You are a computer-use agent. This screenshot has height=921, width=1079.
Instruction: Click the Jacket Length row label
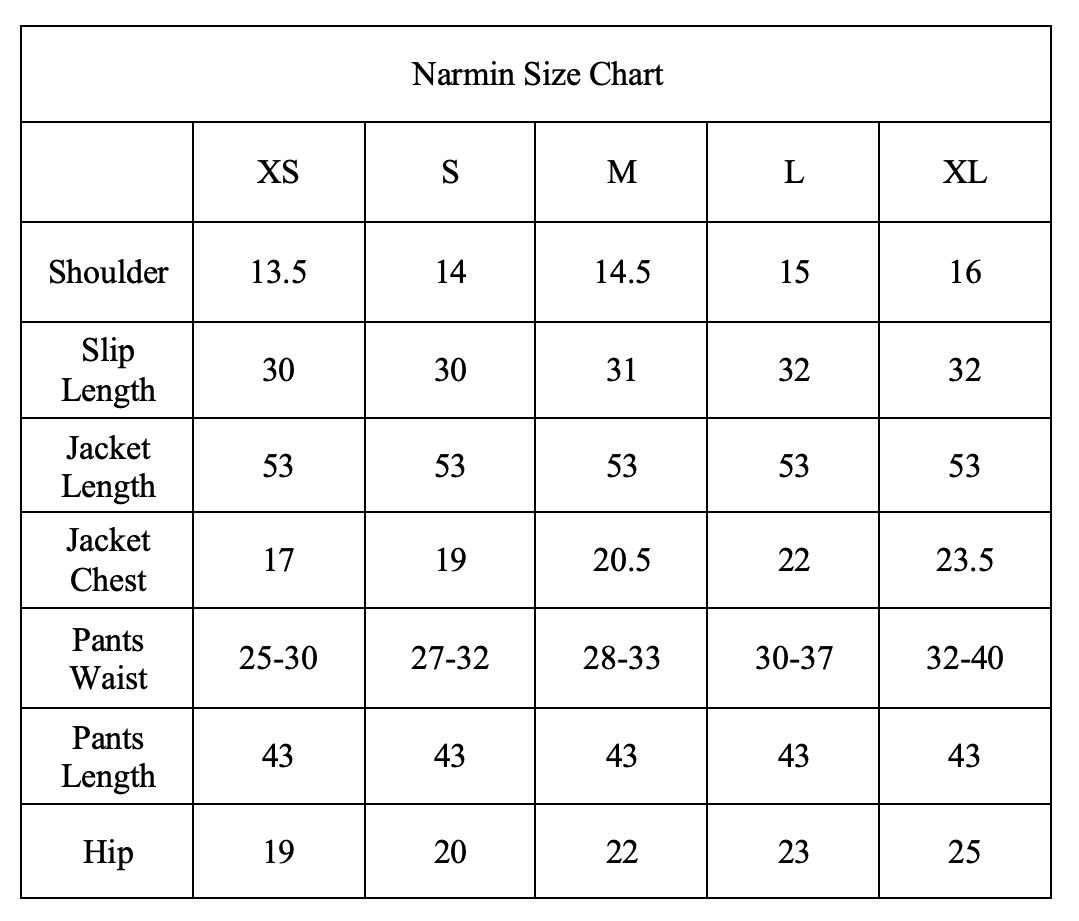108,467
